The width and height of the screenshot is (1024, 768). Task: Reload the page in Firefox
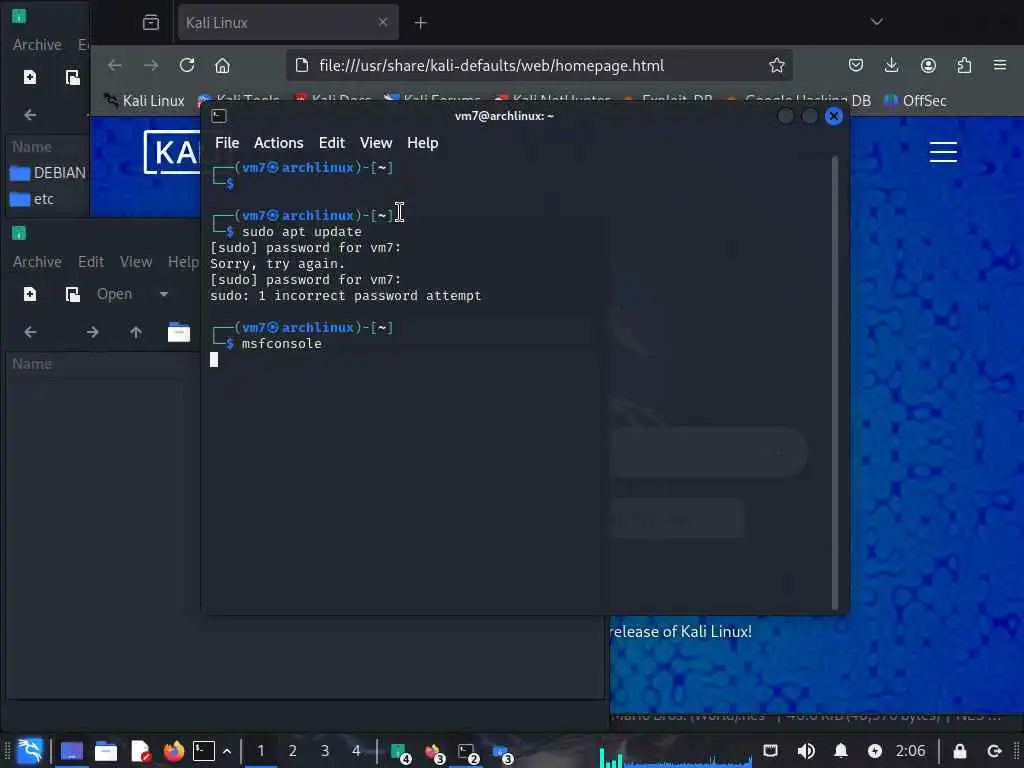187,65
